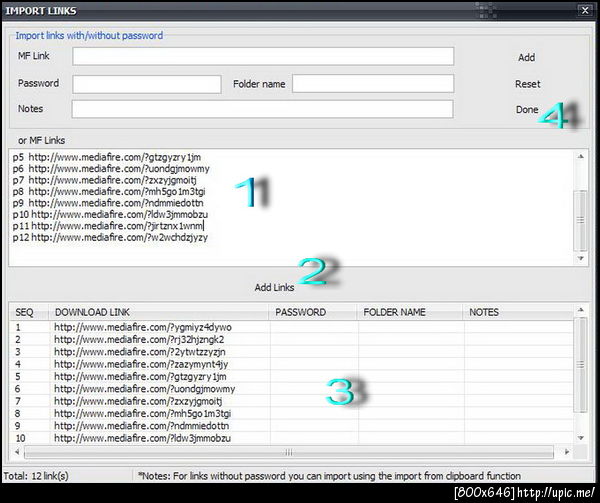Select table row 9 link ?ndmmiedottn
This screenshot has height=503, width=600.
point(292,426)
